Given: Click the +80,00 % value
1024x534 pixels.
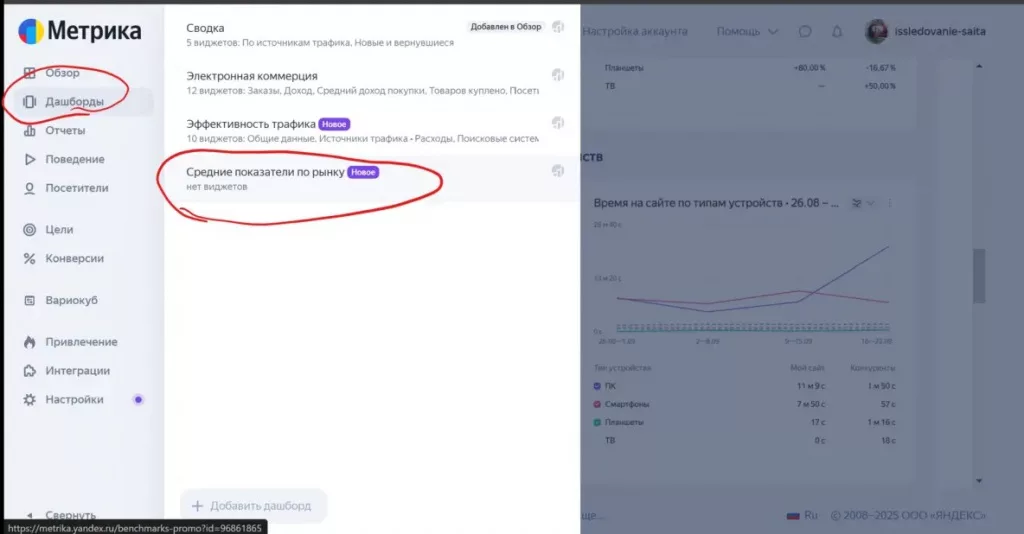Looking at the screenshot, I should point(810,68).
